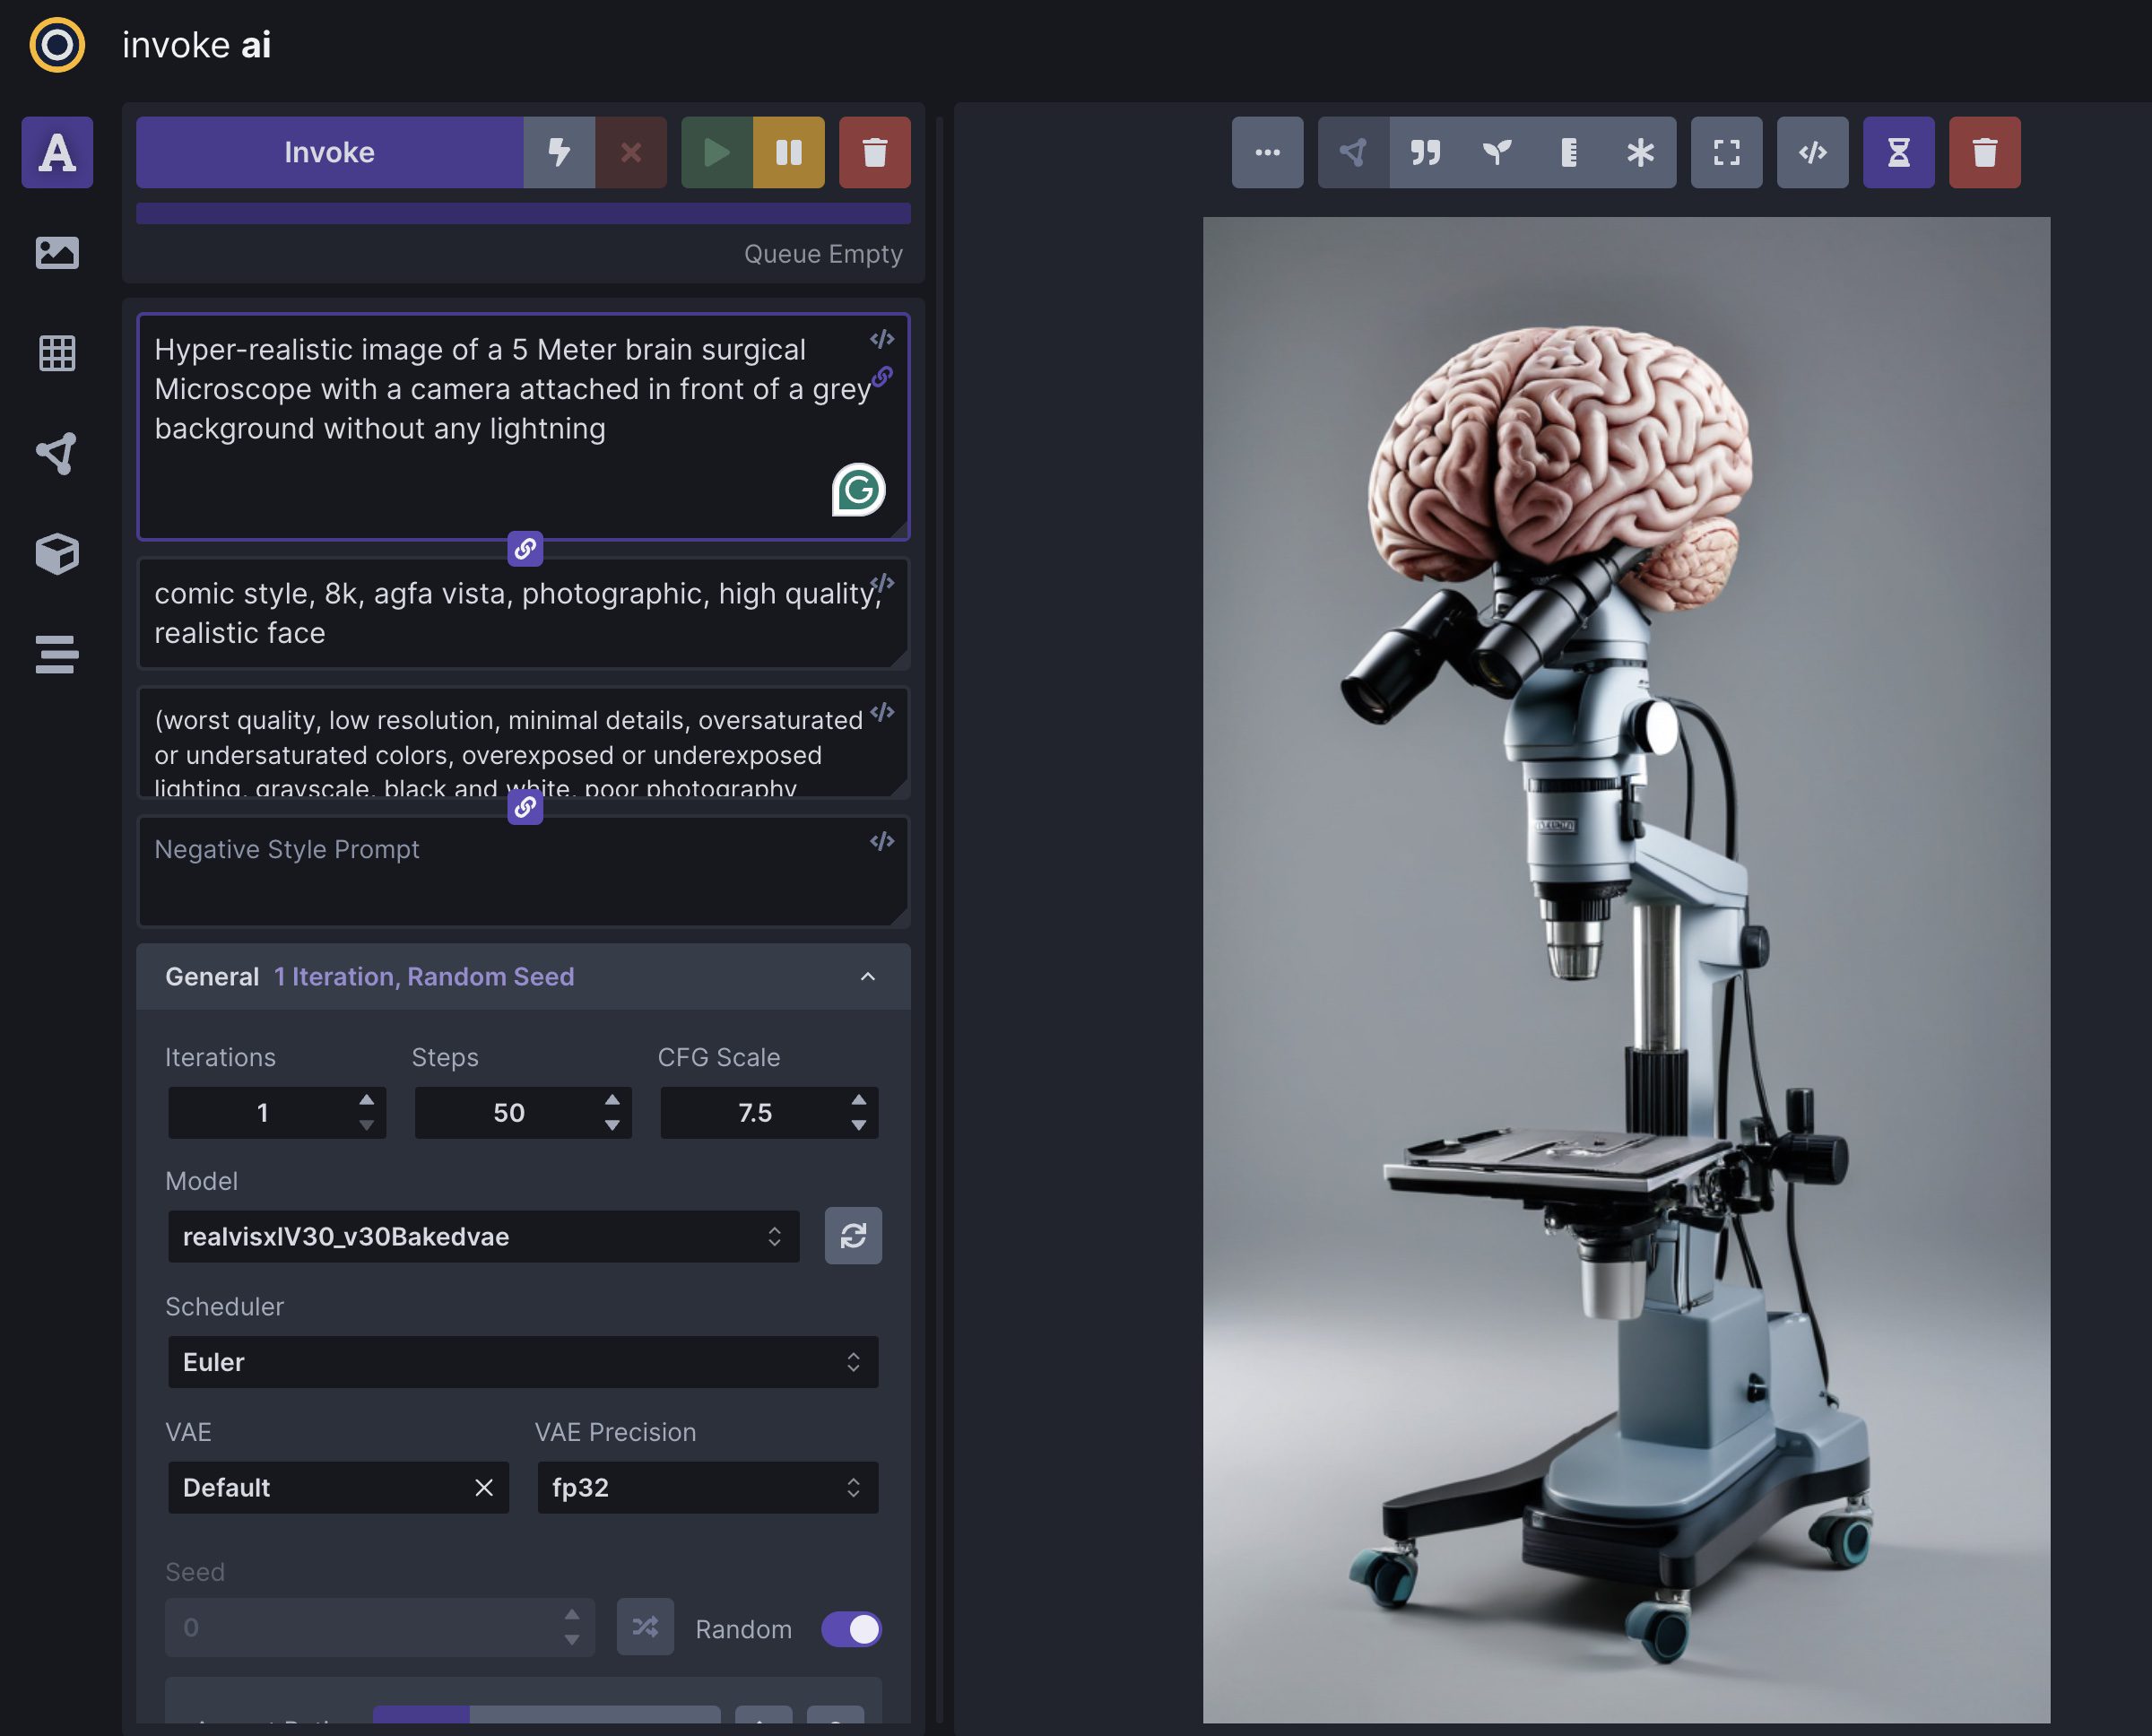Image resolution: width=2152 pixels, height=1736 pixels.
Task: Click the queue progress bar
Action: 523,213
